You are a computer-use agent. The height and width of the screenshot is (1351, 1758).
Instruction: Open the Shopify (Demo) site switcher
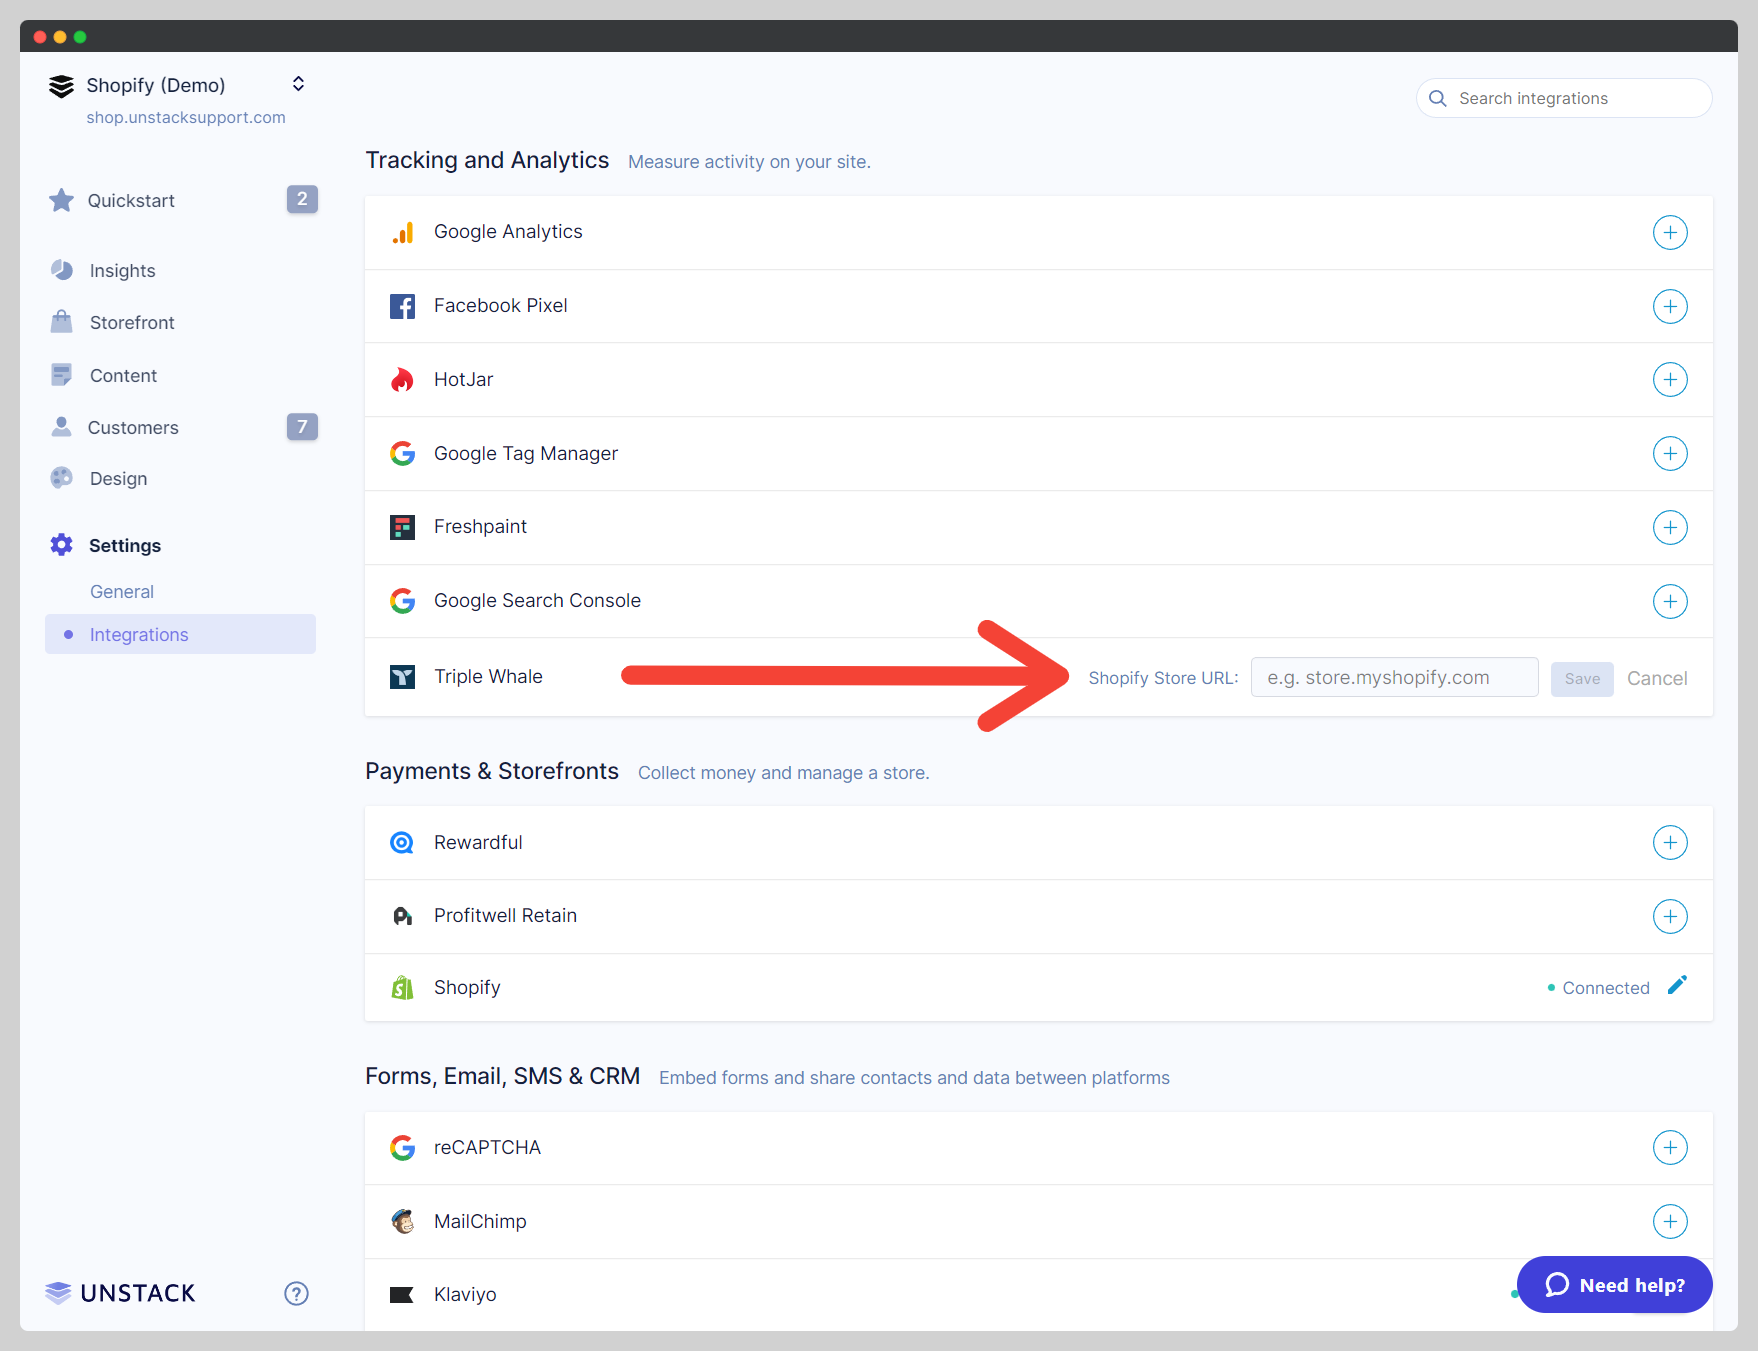coord(298,84)
